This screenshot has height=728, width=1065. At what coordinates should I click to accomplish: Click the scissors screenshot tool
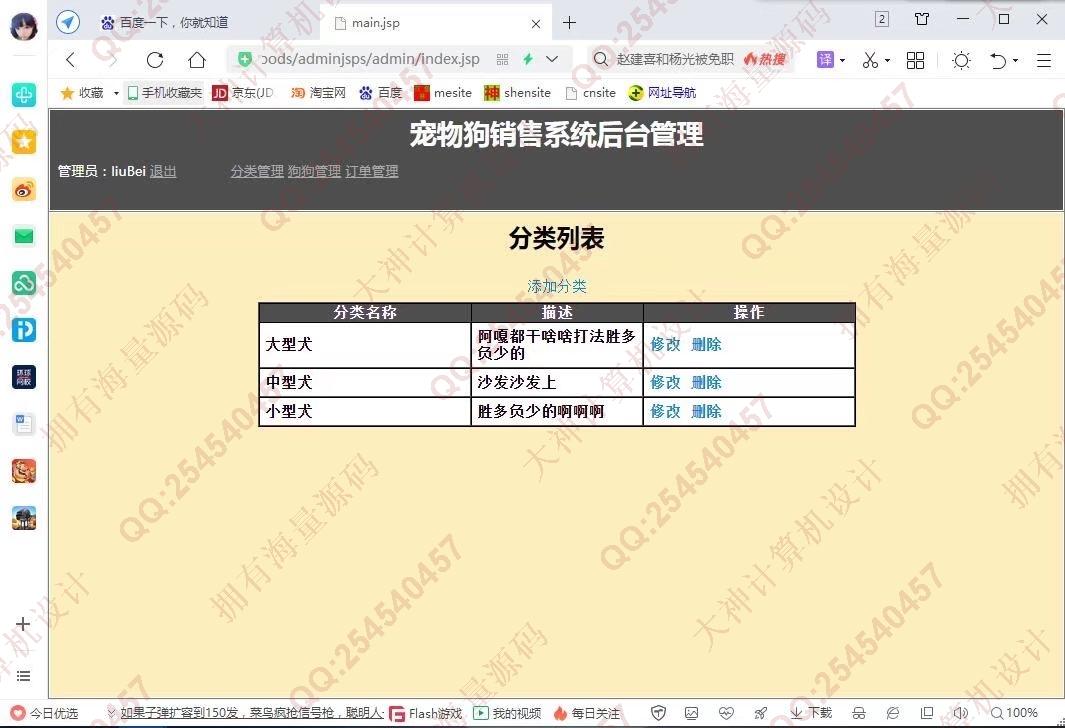pyautogui.click(x=870, y=60)
